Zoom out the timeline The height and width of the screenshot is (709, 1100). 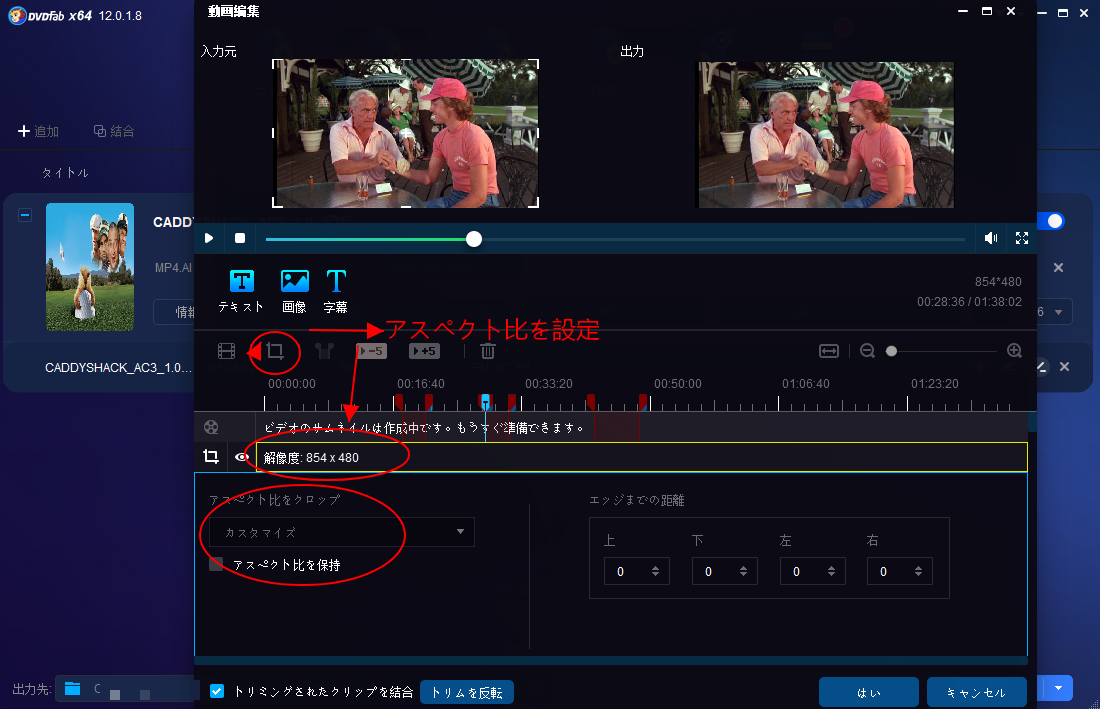[867, 351]
